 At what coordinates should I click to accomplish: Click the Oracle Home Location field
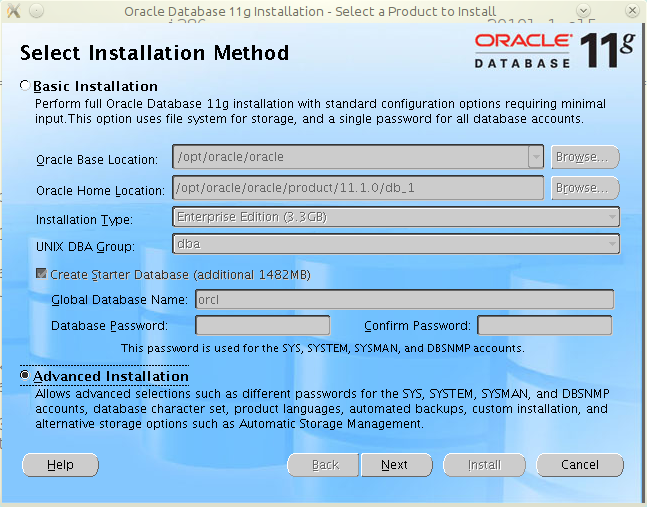point(358,188)
